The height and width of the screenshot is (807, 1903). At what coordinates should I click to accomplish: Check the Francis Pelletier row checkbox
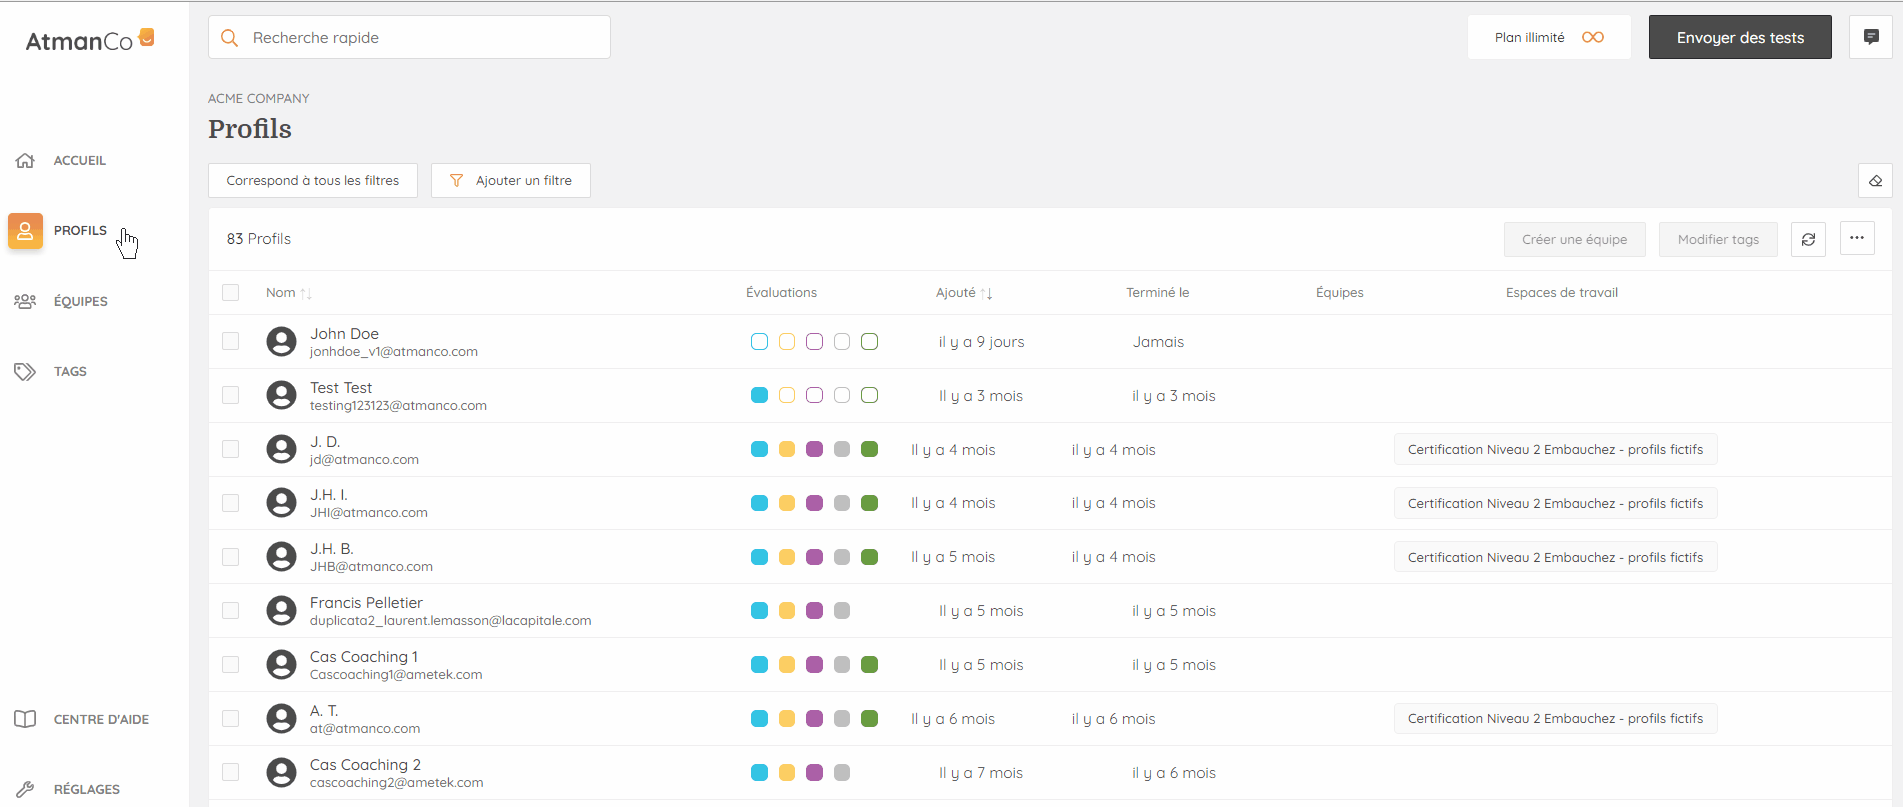(231, 610)
